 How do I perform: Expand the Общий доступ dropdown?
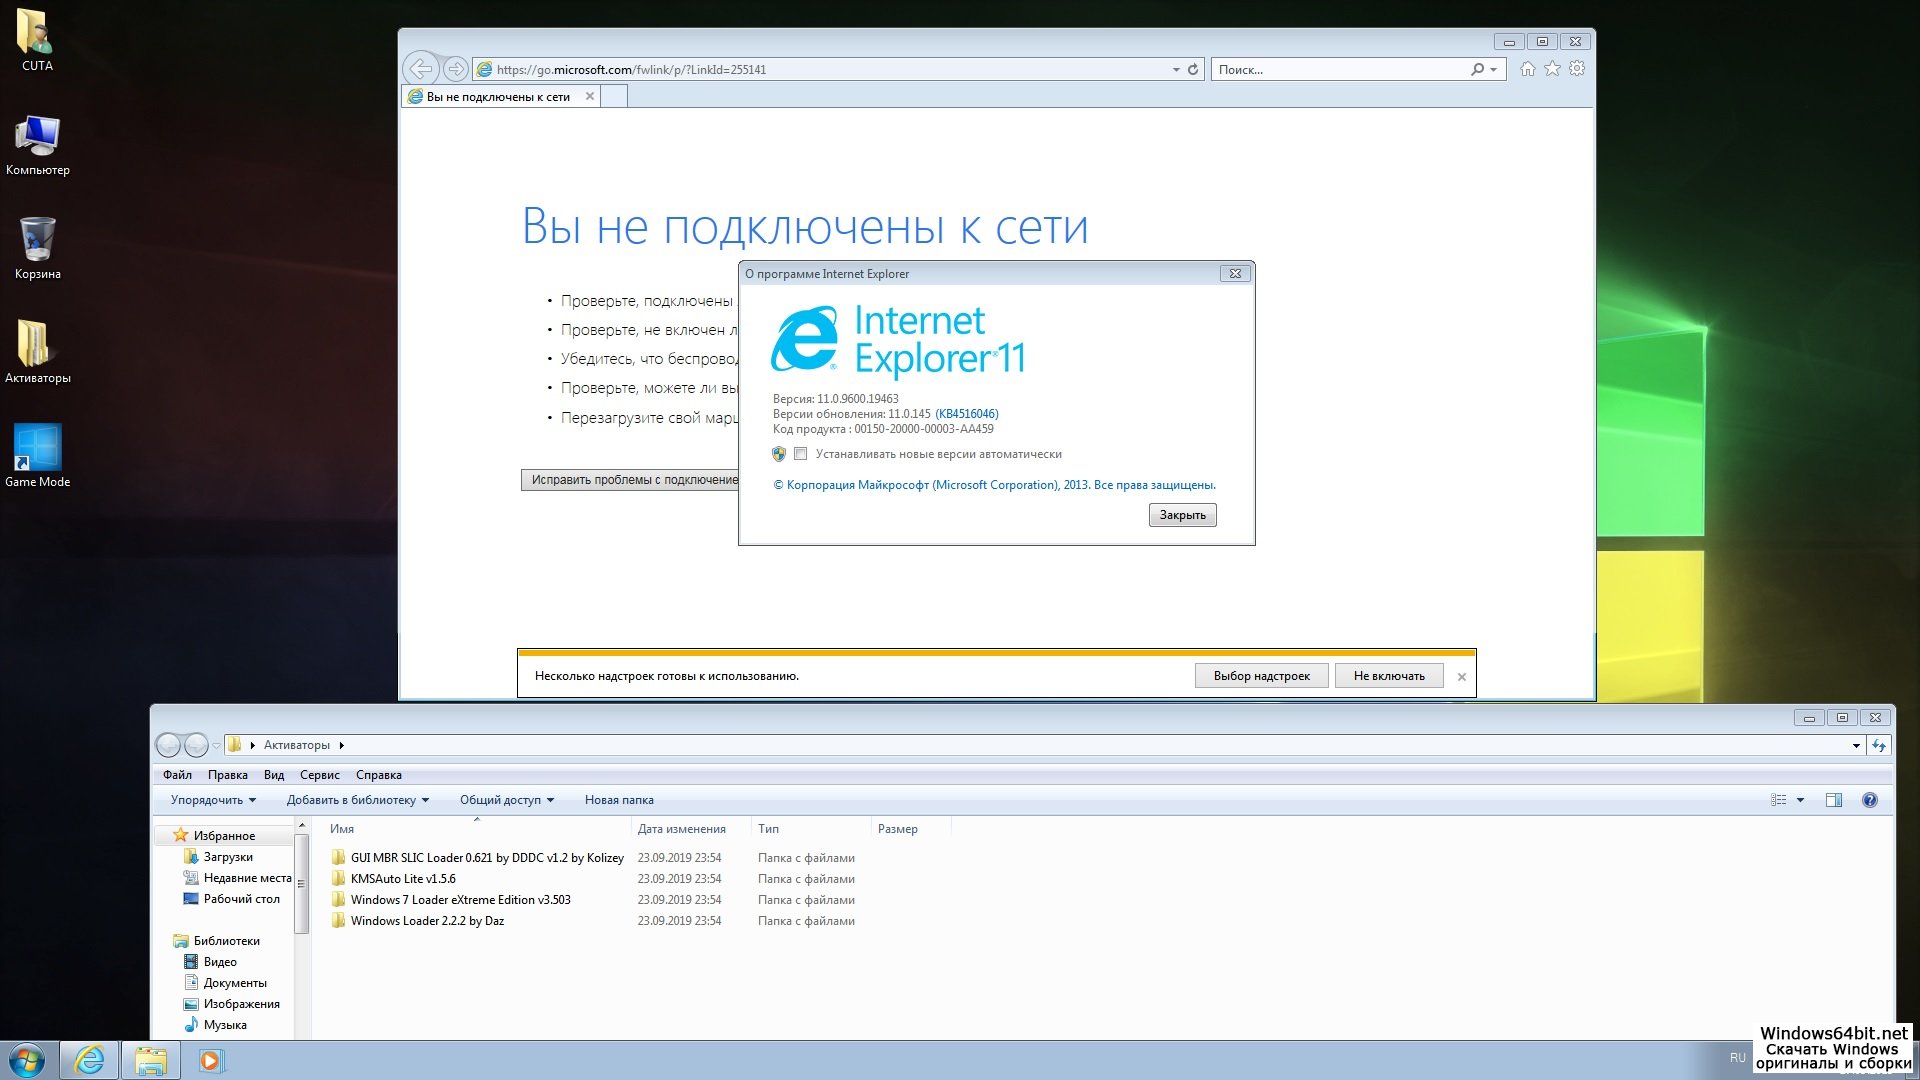(x=506, y=800)
